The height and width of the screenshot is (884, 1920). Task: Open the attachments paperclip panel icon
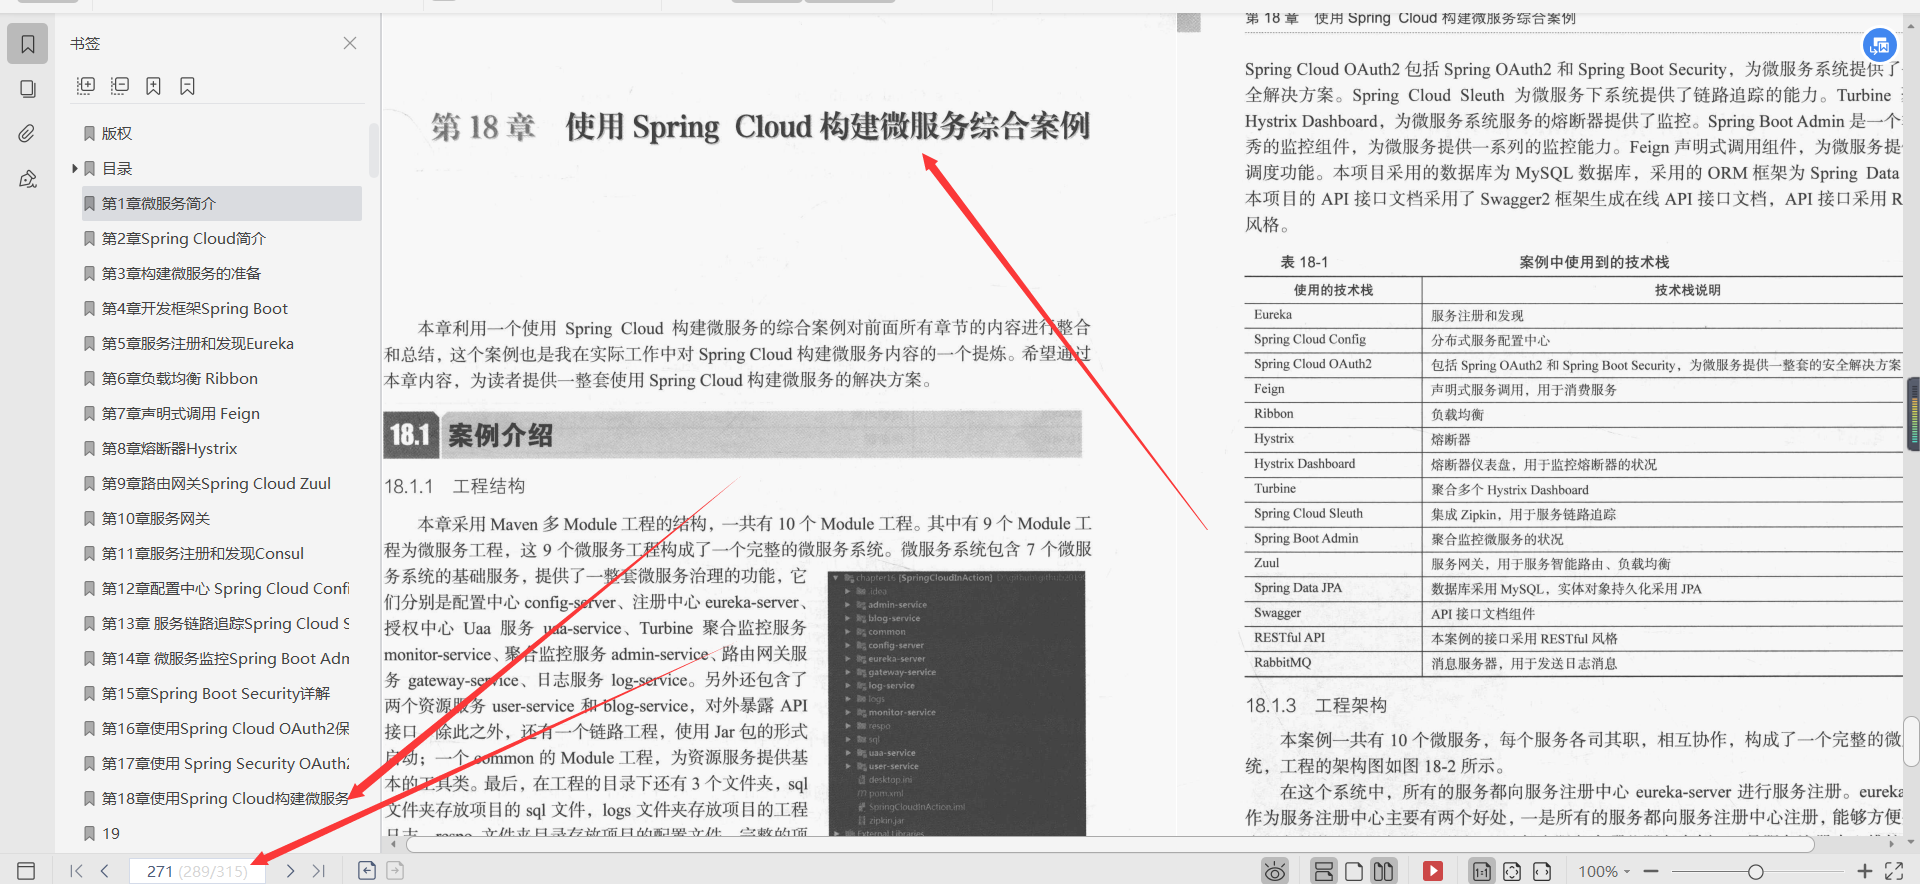[28, 134]
